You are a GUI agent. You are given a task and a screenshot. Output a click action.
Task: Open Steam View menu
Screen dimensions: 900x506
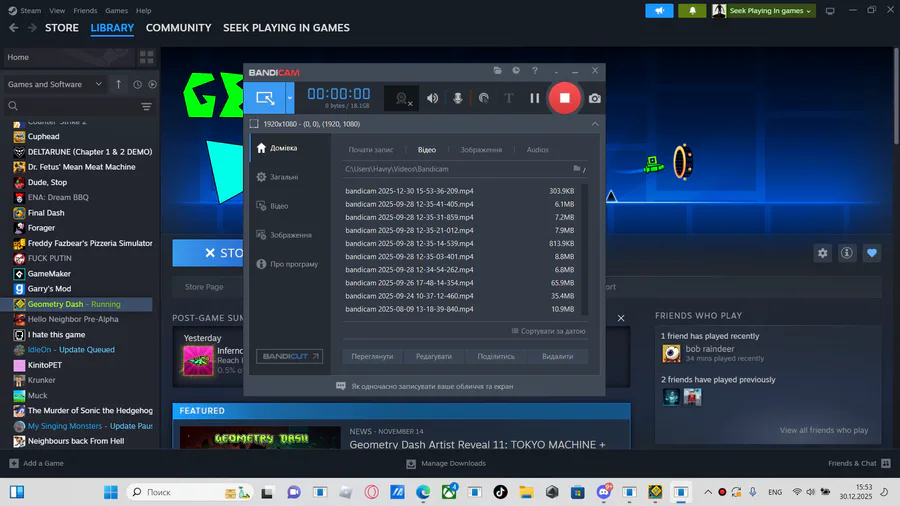point(57,10)
